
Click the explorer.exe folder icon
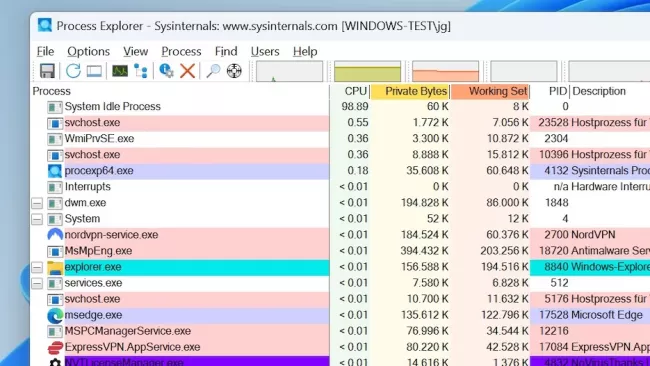55,267
